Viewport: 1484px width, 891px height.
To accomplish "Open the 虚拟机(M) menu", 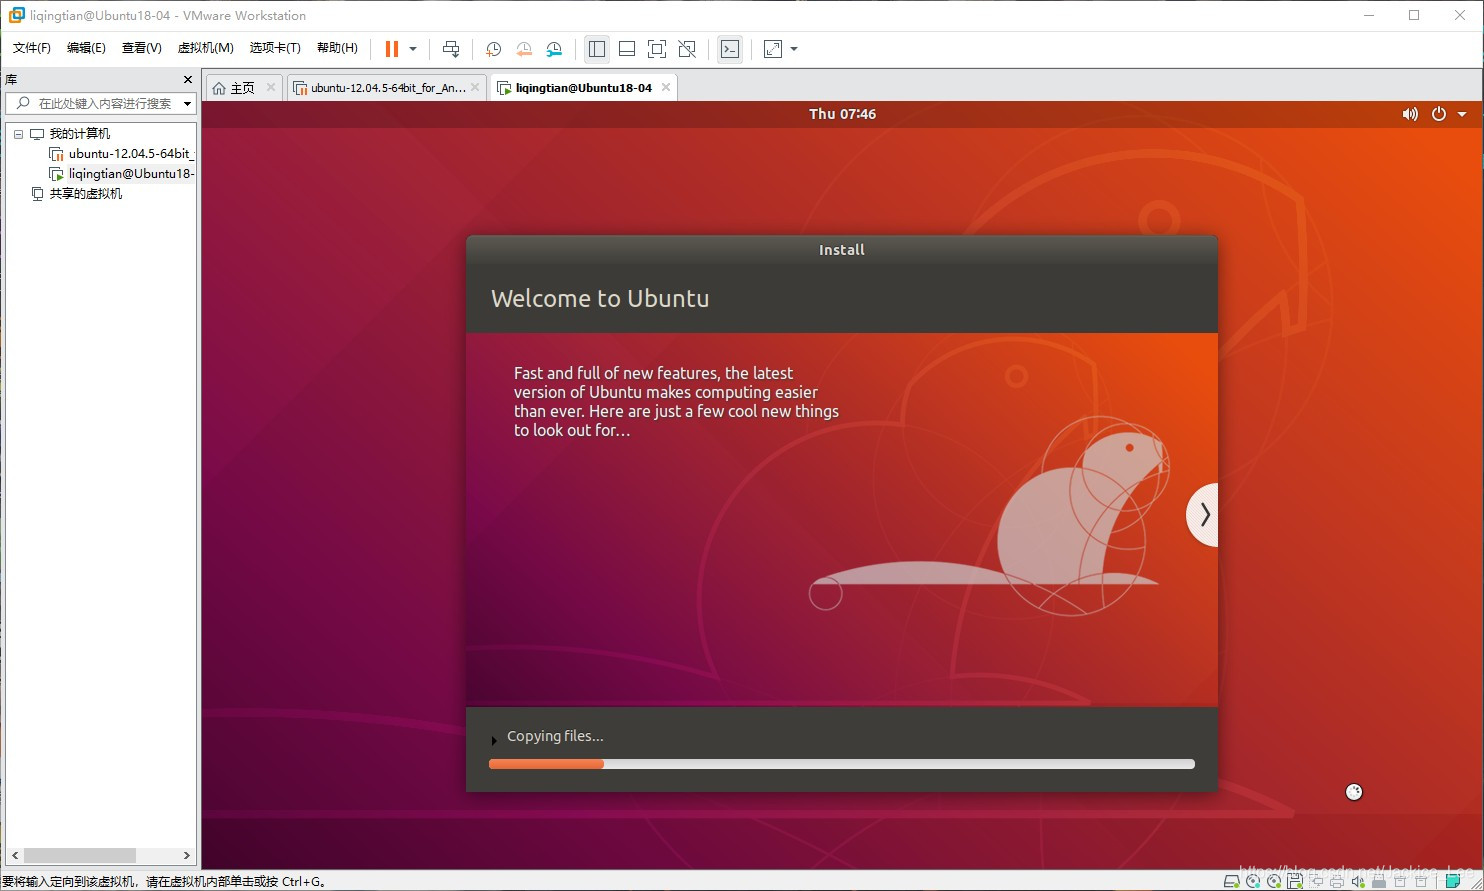I will click(x=205, y=48).
